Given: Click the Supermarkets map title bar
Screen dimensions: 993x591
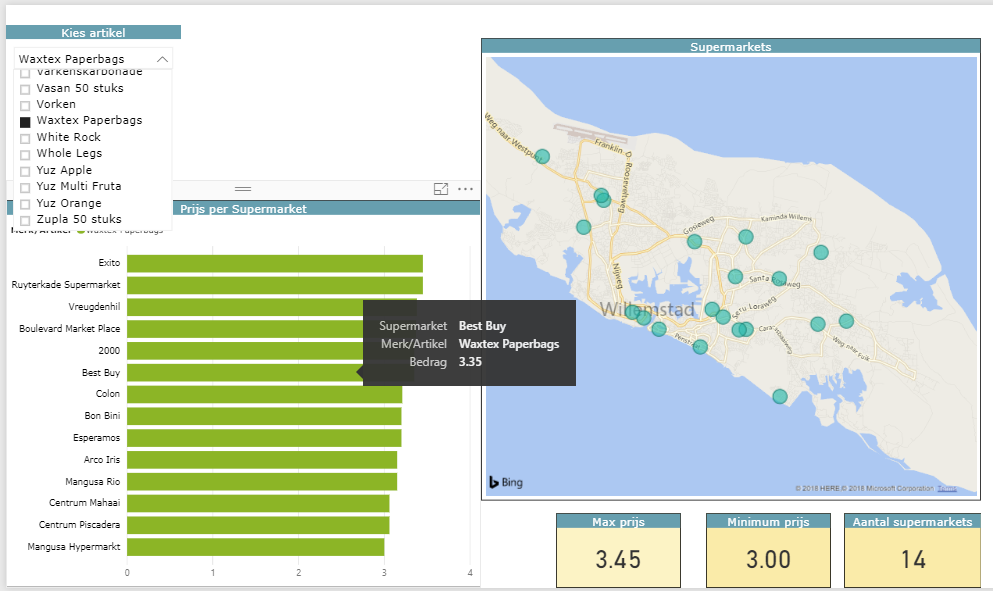Looking at the screenshot, I should (x=731, y=46).
